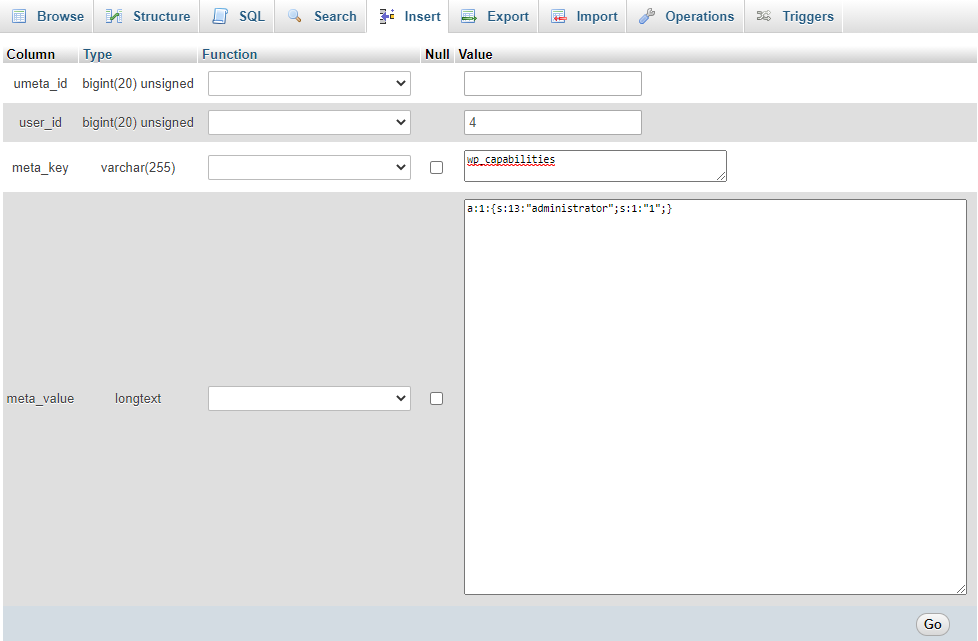Open the Triggers tab
This screenshot has width=978, height=641.
[x=794, y=16]
